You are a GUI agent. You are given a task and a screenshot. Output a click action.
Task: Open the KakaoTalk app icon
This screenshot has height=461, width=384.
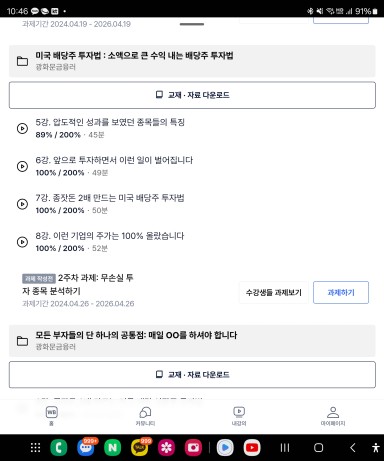click(x=139, y=447)
